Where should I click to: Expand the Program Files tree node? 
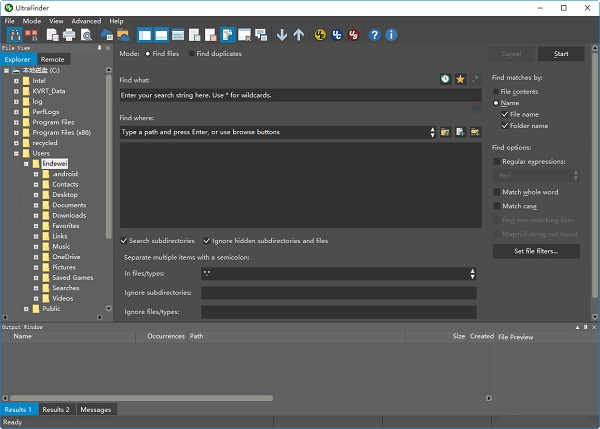point(17,121)
